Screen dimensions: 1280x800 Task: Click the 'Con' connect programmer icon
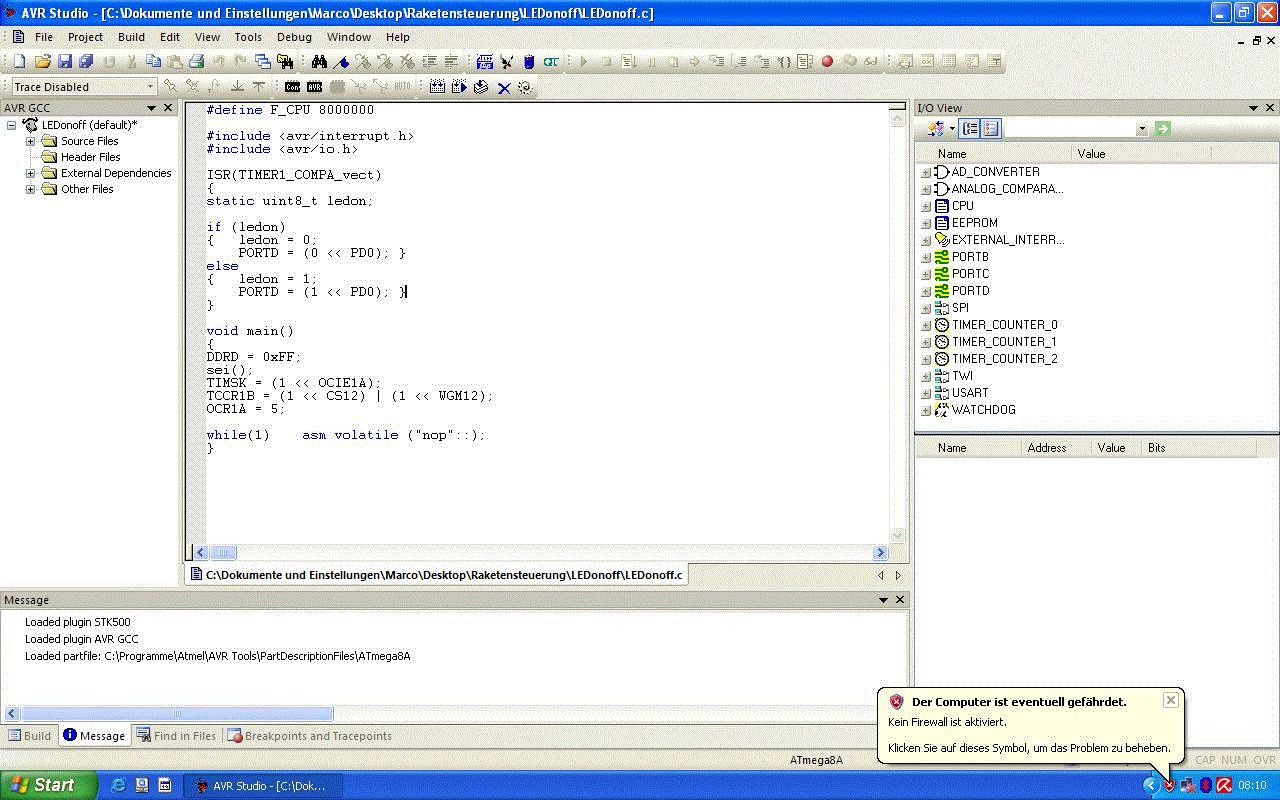[292, 88]
